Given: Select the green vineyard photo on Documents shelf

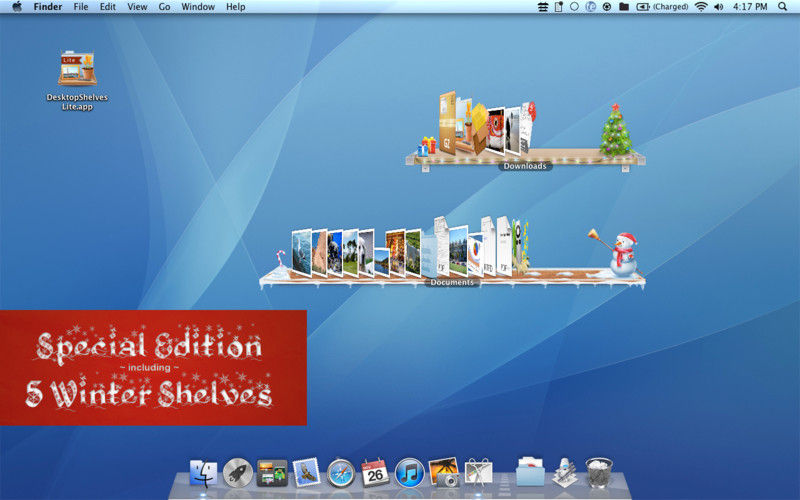Looking at the screenshot, I should (x=413, y=253).
